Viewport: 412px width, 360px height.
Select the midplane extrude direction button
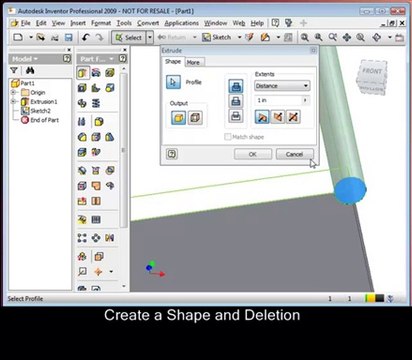(x=293, y=117)
